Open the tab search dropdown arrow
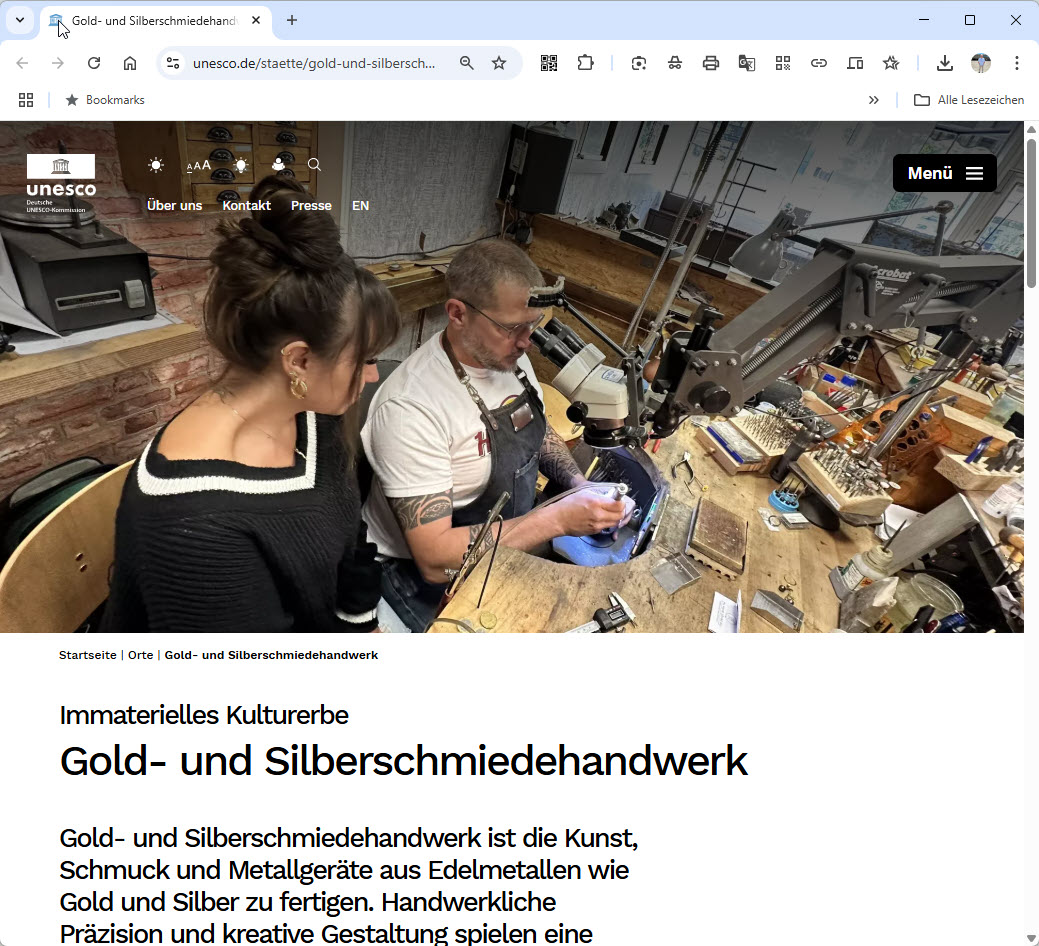Image resolution: width=1039 pixels, height=946 pixels. tap(20, 20)
